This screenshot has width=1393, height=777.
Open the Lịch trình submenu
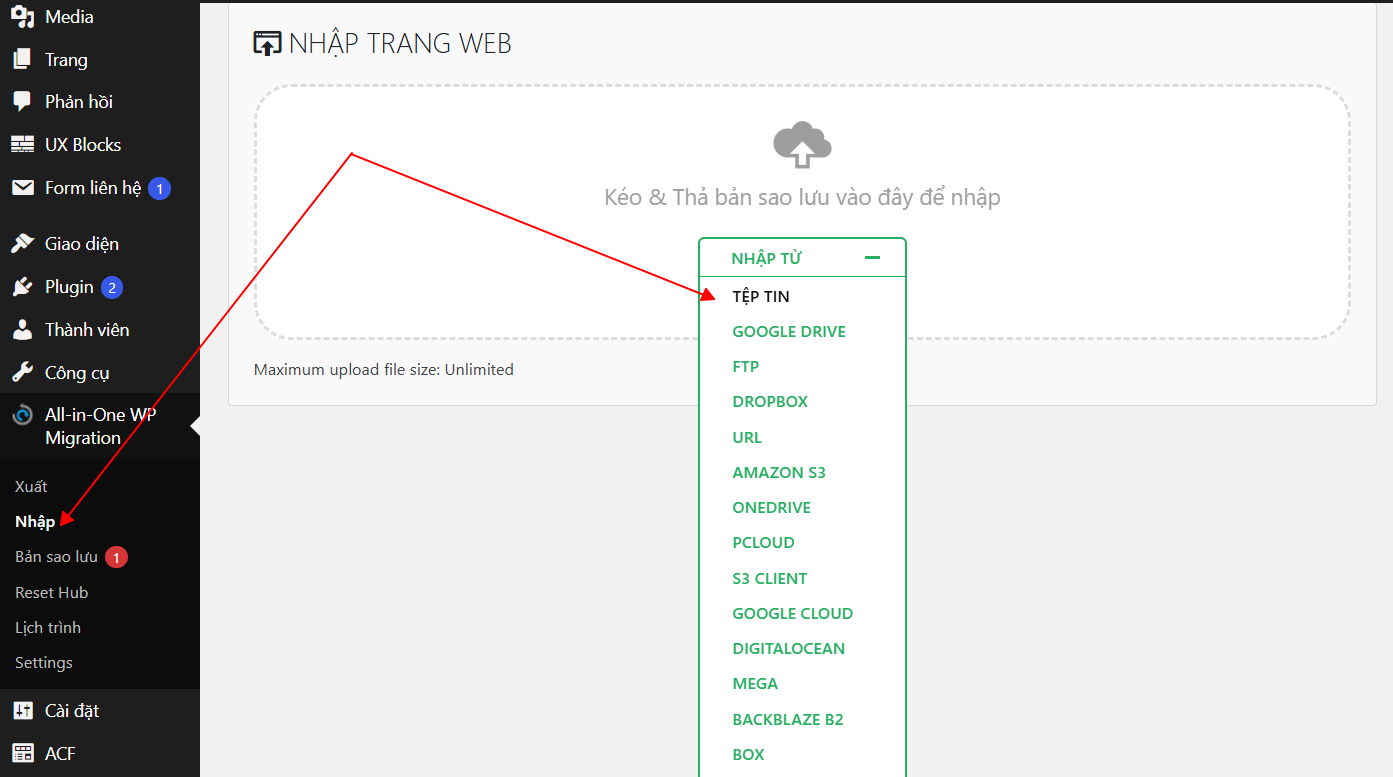(48, 628)
